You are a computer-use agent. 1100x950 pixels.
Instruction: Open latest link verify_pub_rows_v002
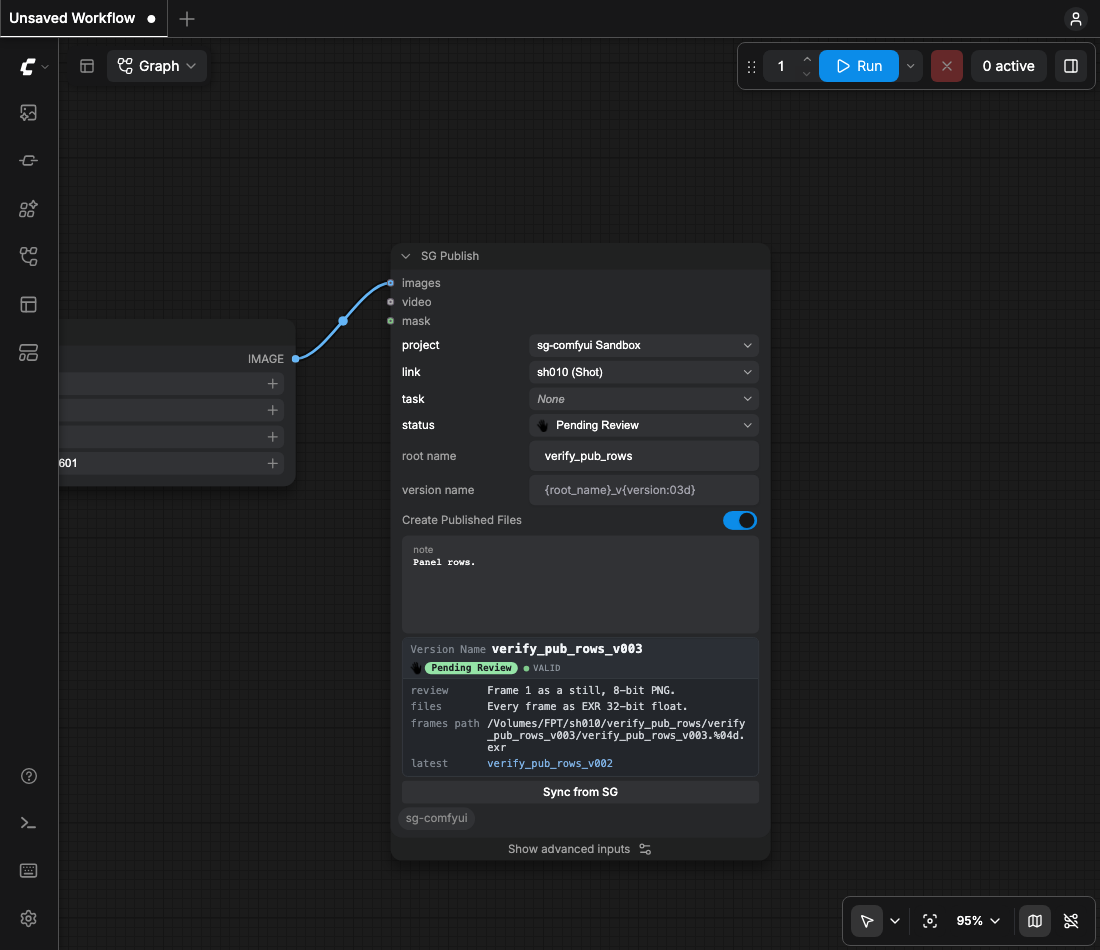(x=550, y=763)
